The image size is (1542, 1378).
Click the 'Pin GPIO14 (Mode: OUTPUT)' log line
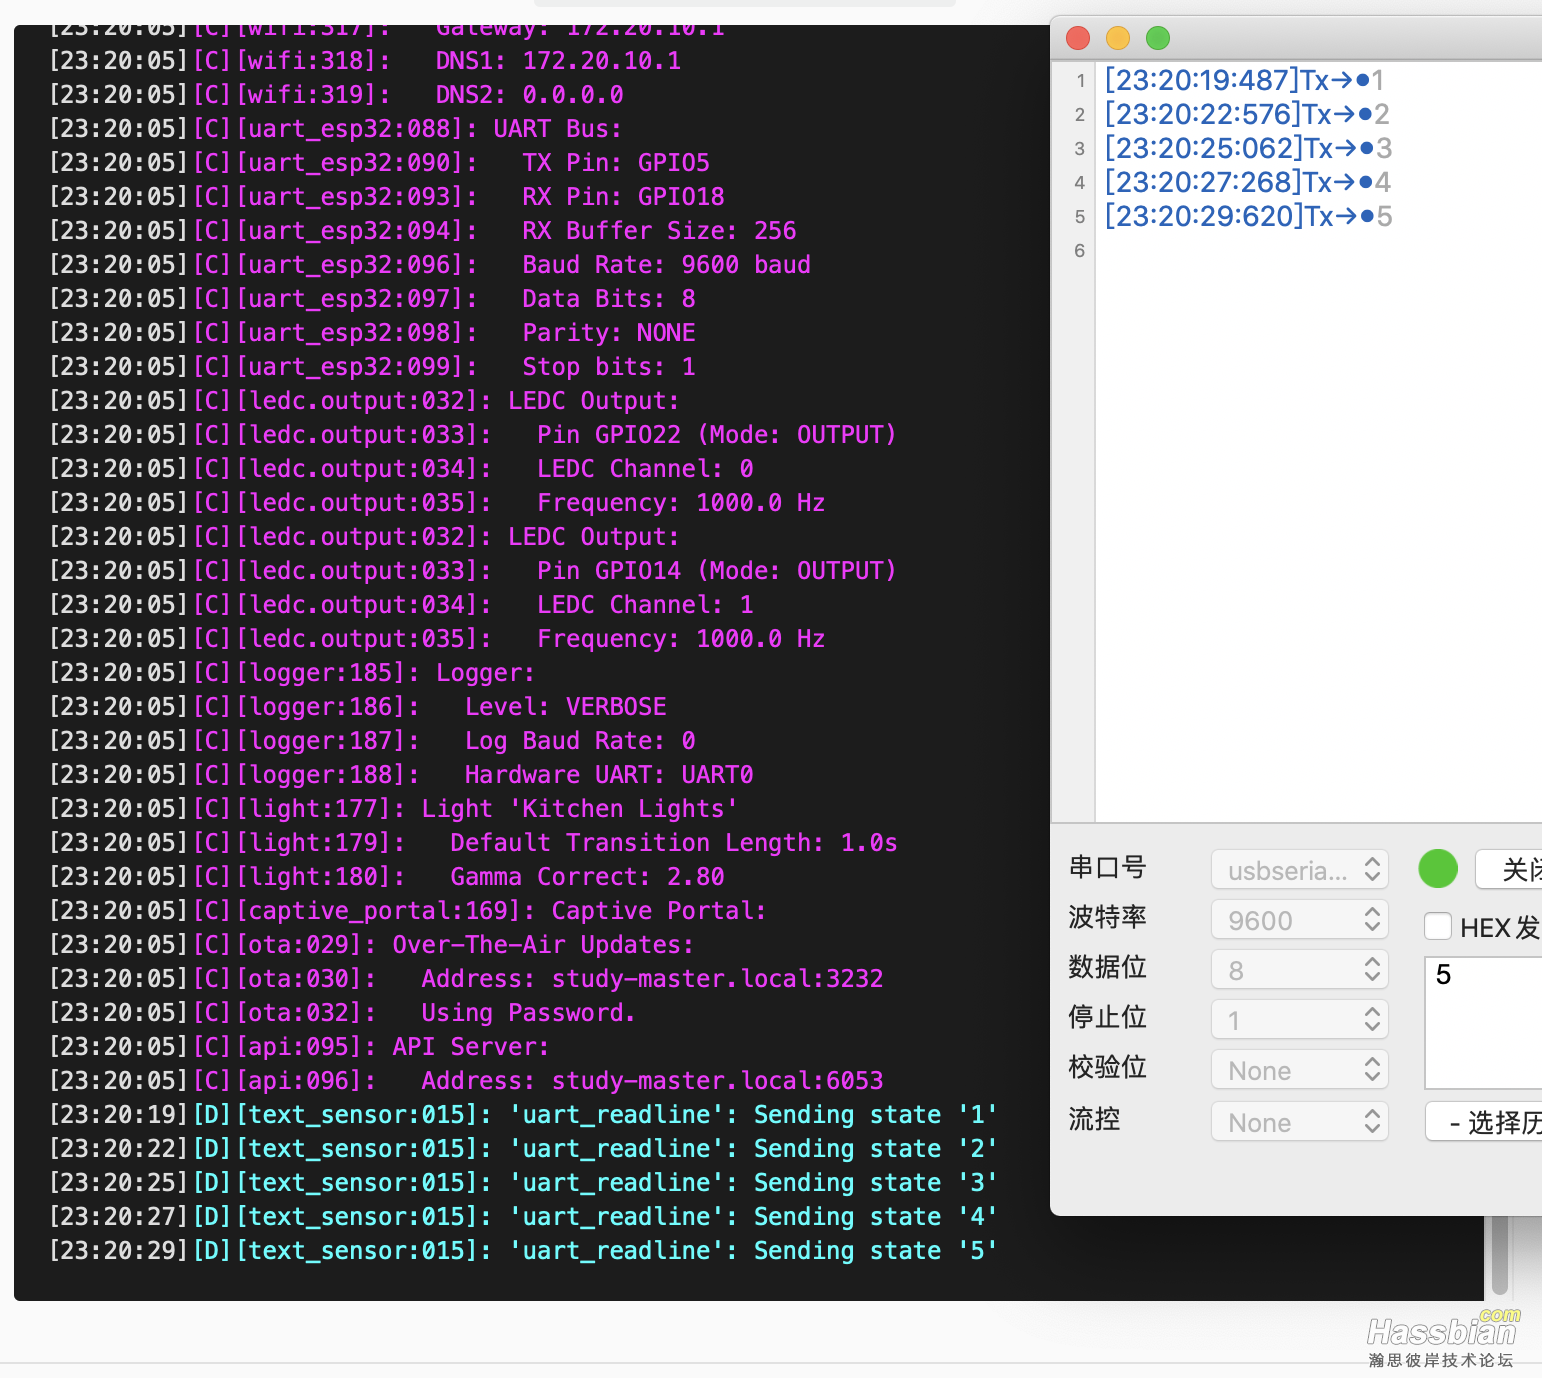[473, 570]
